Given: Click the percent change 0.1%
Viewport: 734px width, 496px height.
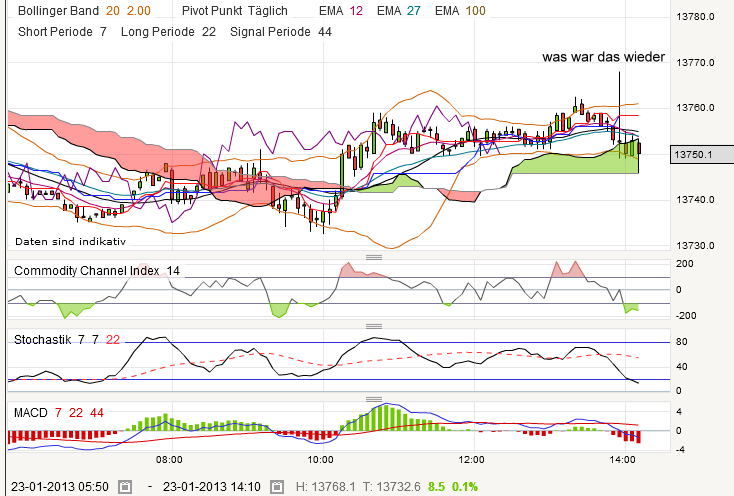Looking at the screenshot, I should pyautogui.click(x=465, y=487).
